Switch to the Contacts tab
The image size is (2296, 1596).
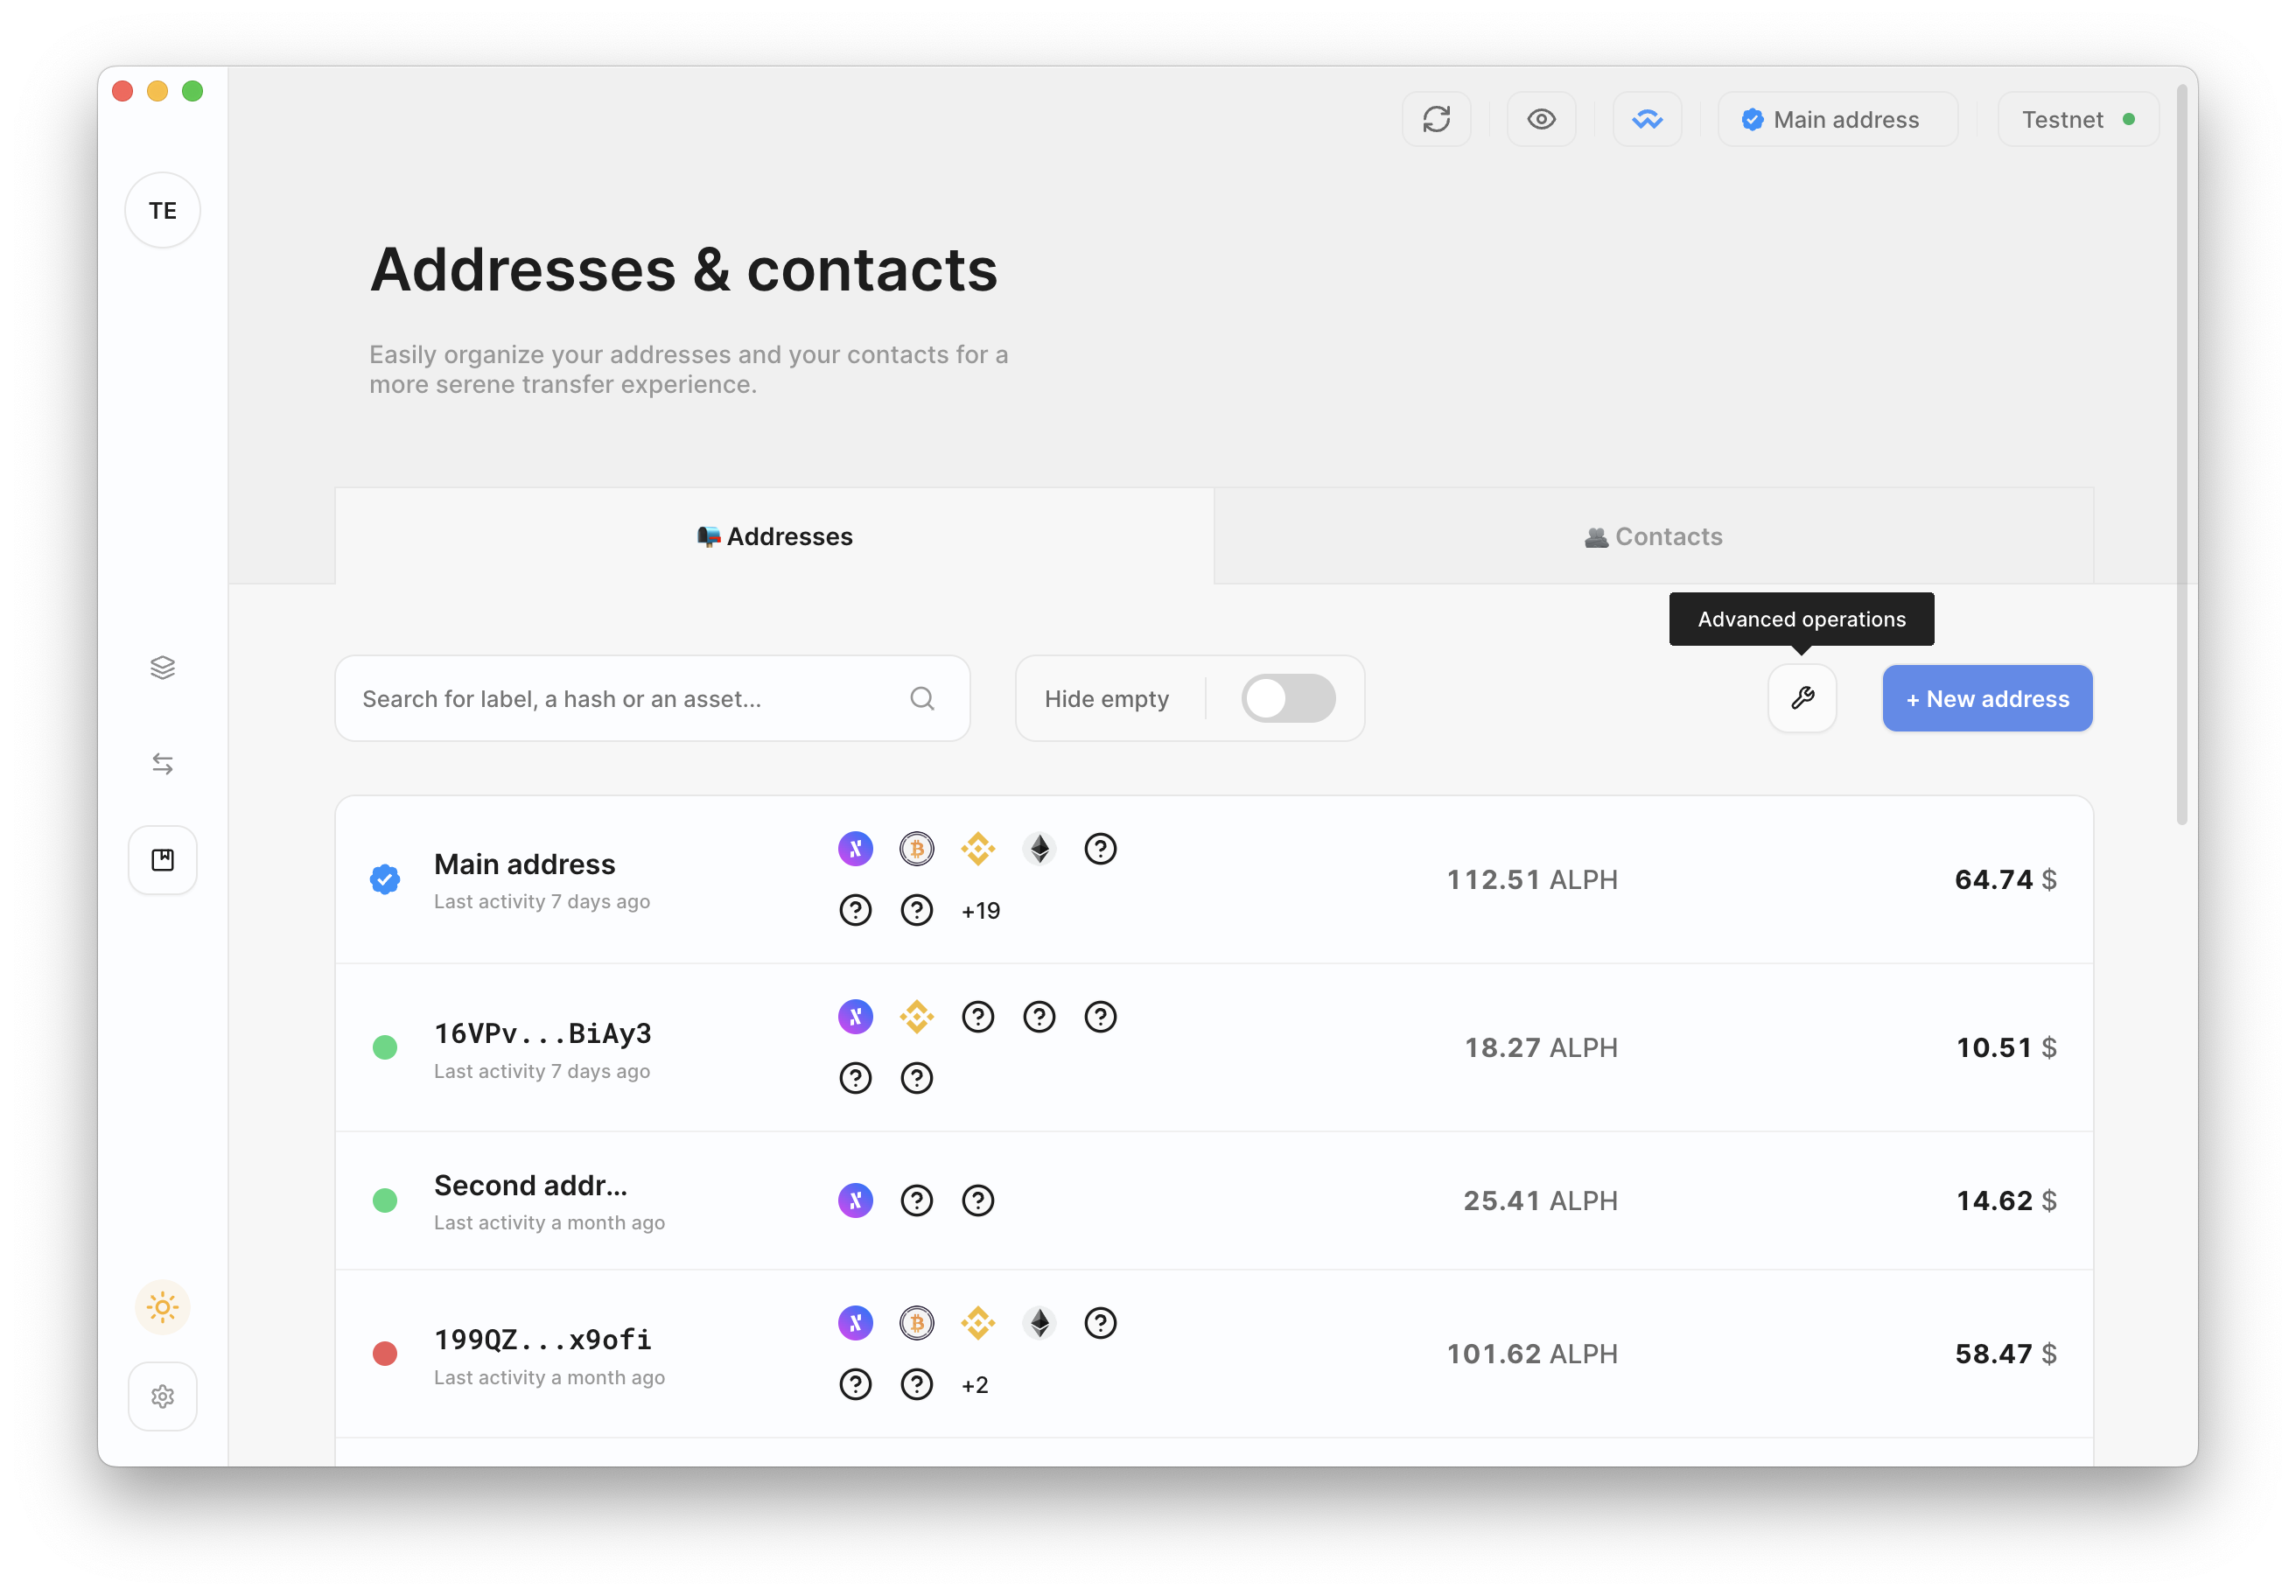[x=1654, y=536]
